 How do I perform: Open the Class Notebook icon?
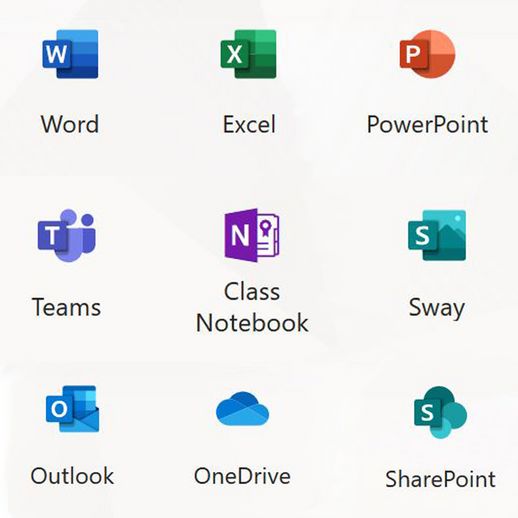tap(252, 235)
